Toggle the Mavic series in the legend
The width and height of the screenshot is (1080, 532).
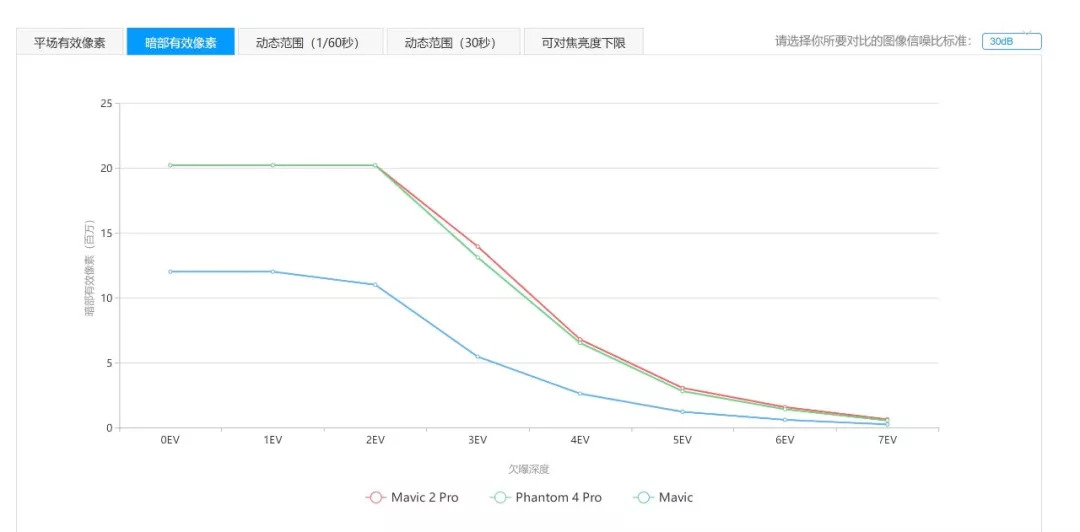click(664, 497)
